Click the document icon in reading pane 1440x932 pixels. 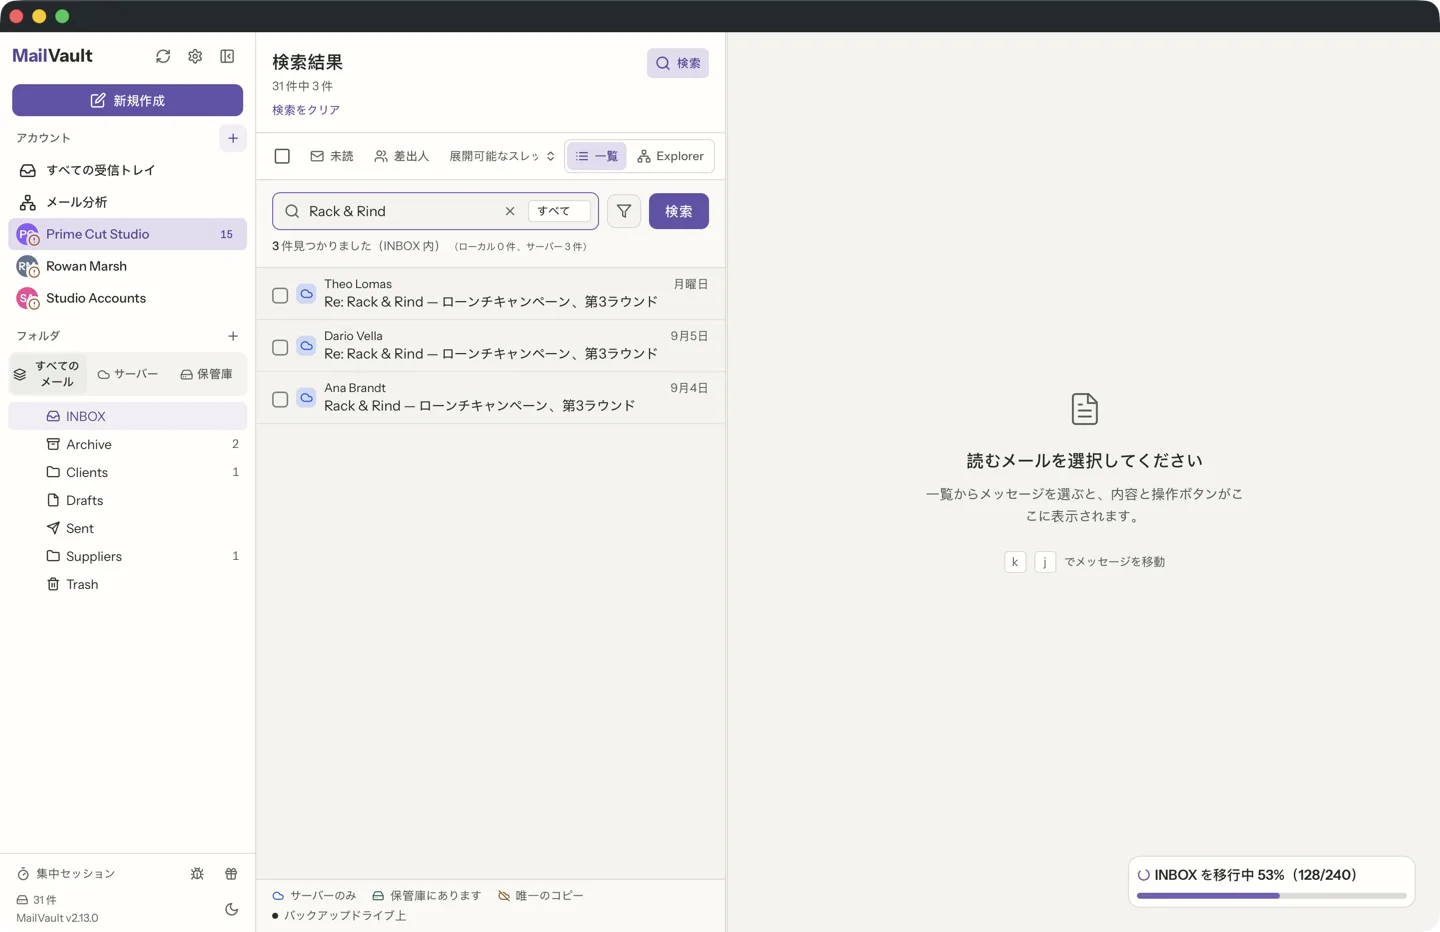pos(1084,409)
